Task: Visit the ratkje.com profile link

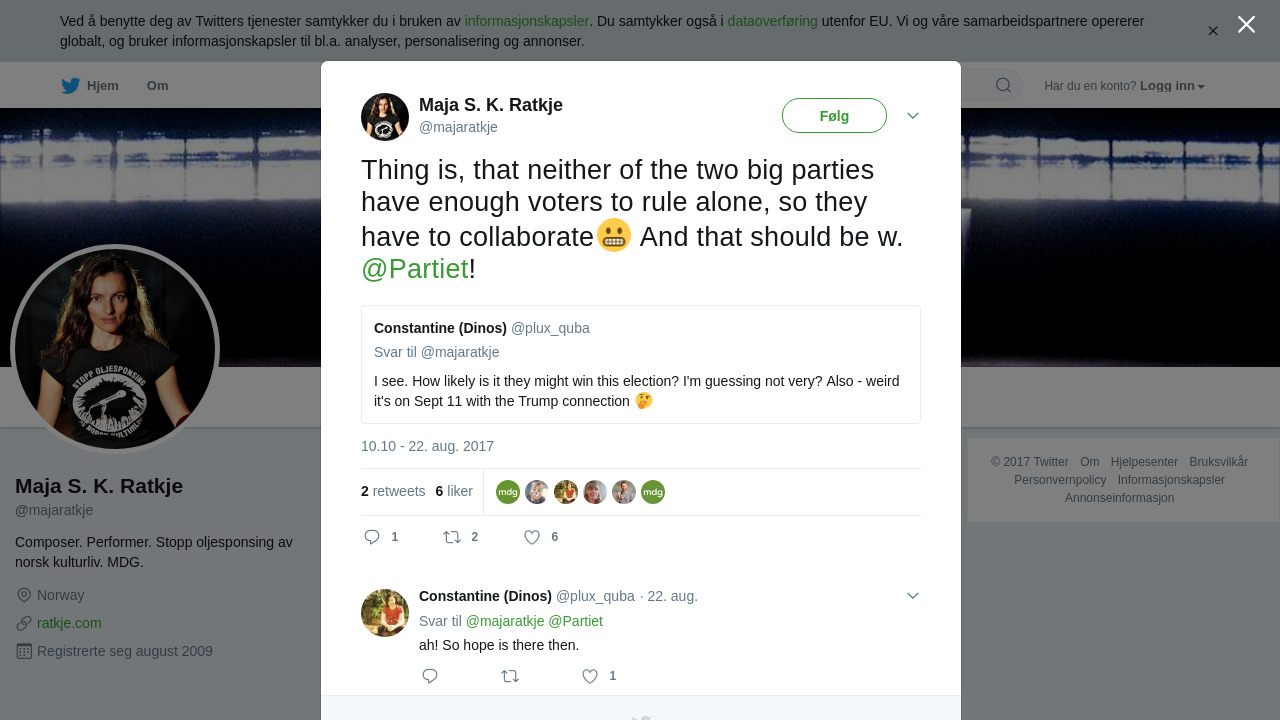Action: click(69, 623)
